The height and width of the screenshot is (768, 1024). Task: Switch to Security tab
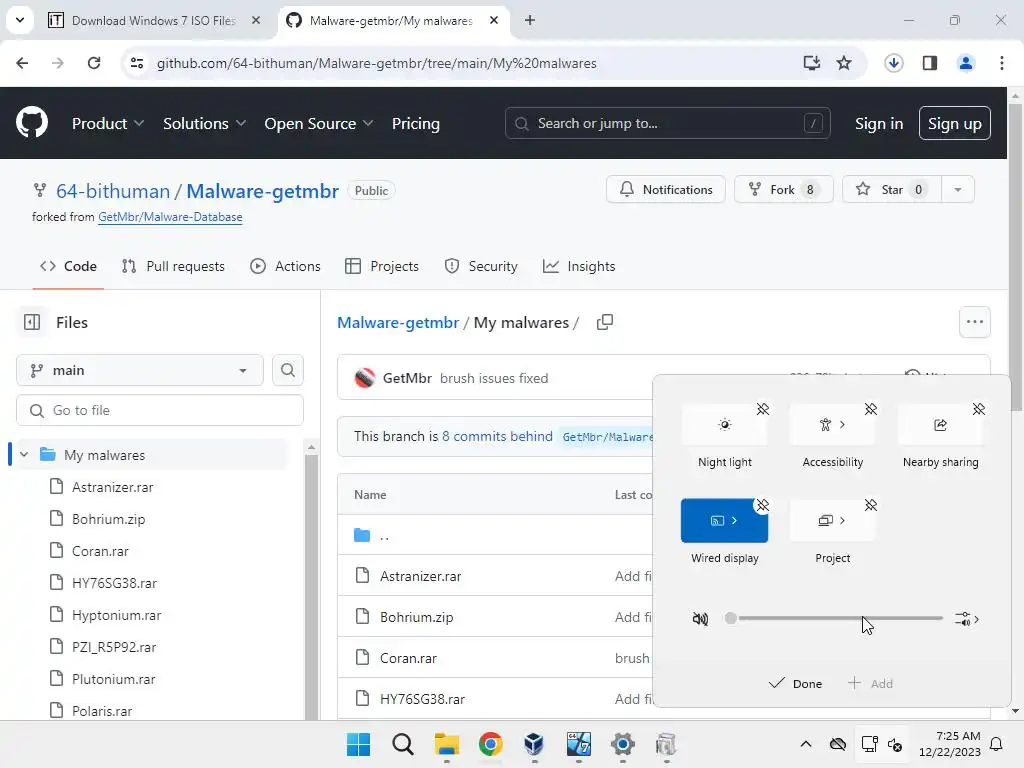point(481,266)
